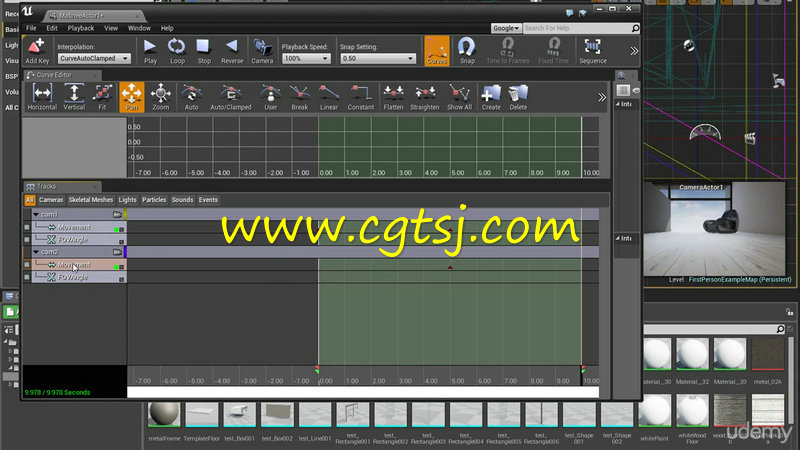Screen dimensions: 800x450
Task: Click the Sequence fit icon
Action: tap(592, 51)
